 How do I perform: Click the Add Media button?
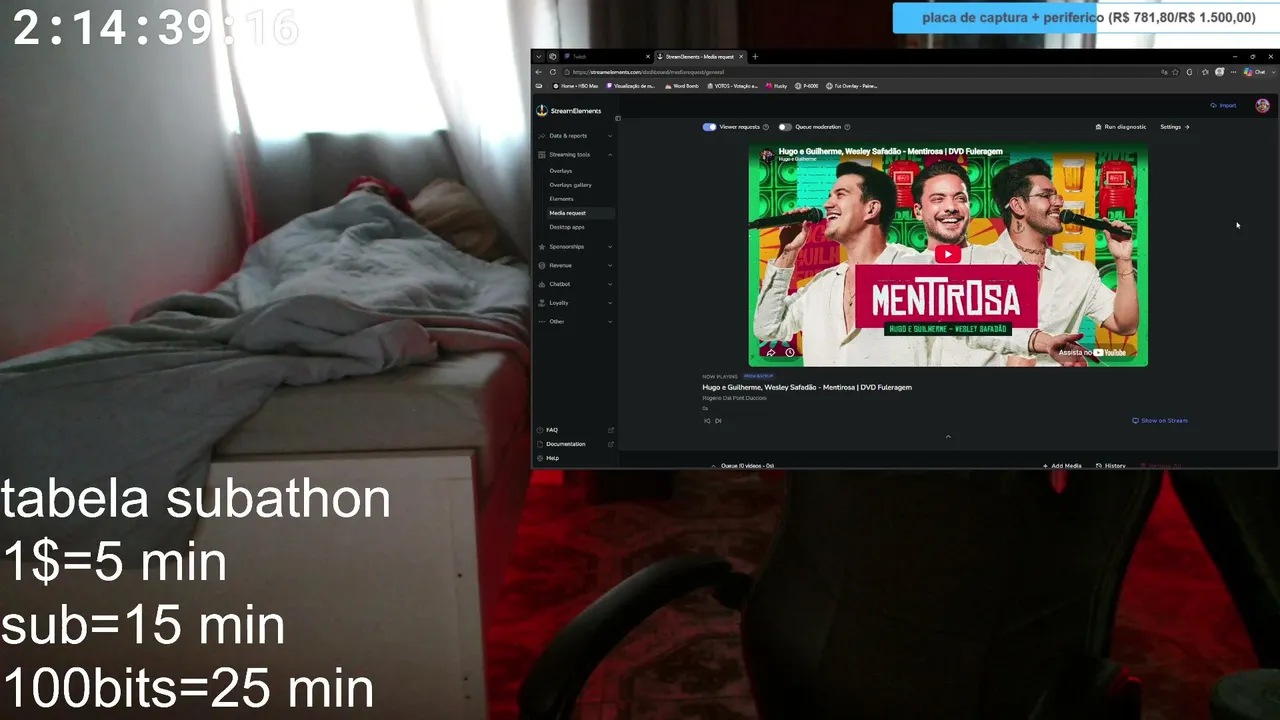click(1062, 466)
